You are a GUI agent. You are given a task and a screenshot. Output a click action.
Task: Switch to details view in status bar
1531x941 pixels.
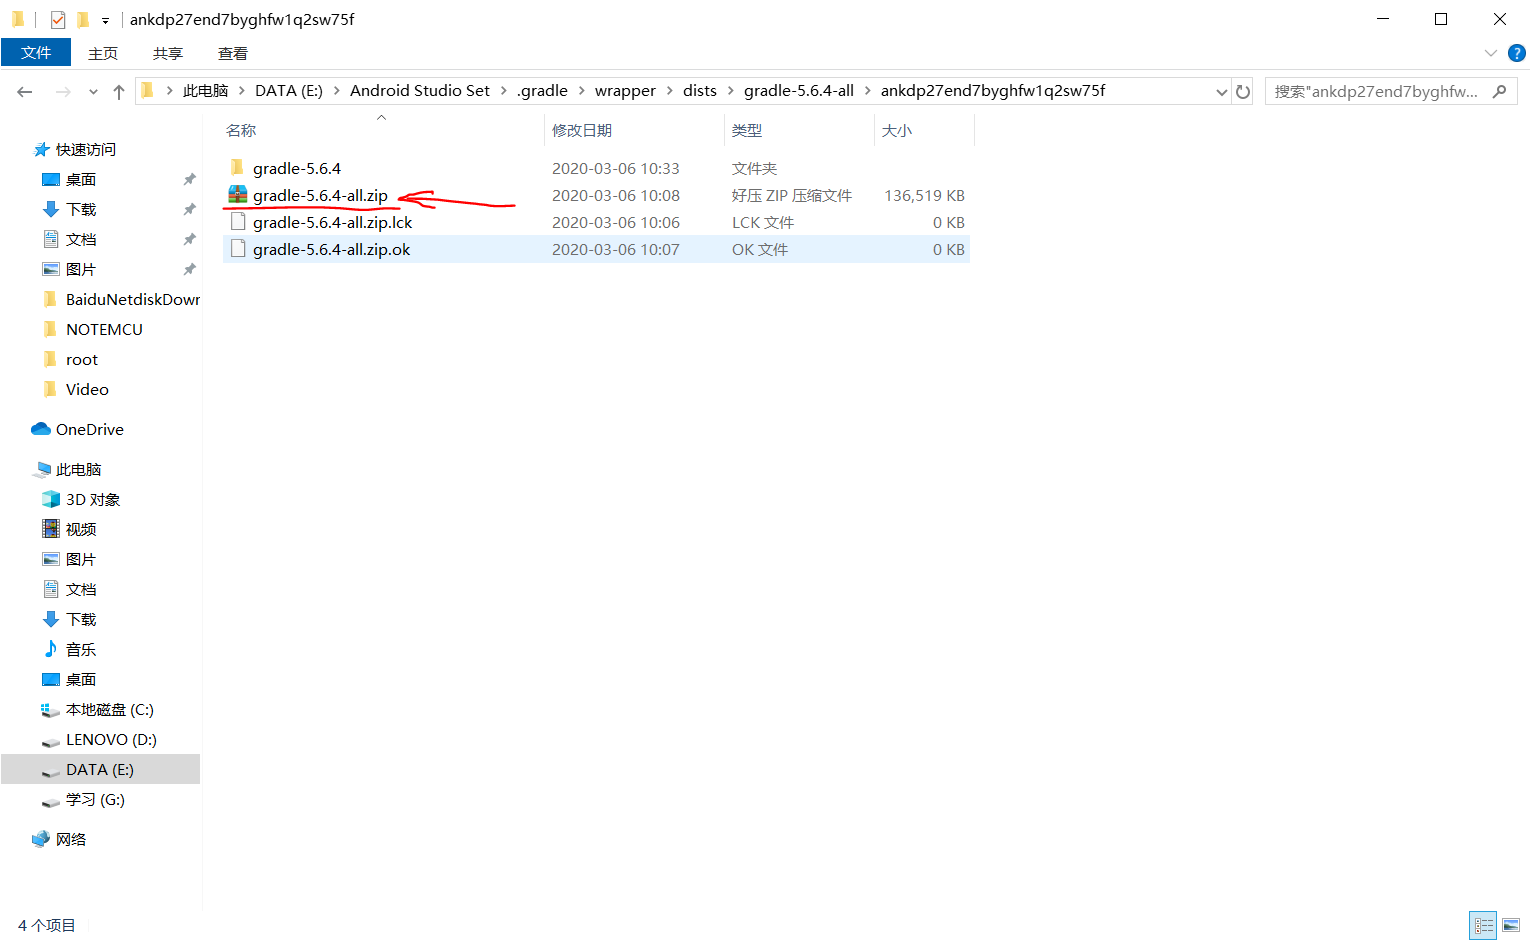coord(1483,925)
